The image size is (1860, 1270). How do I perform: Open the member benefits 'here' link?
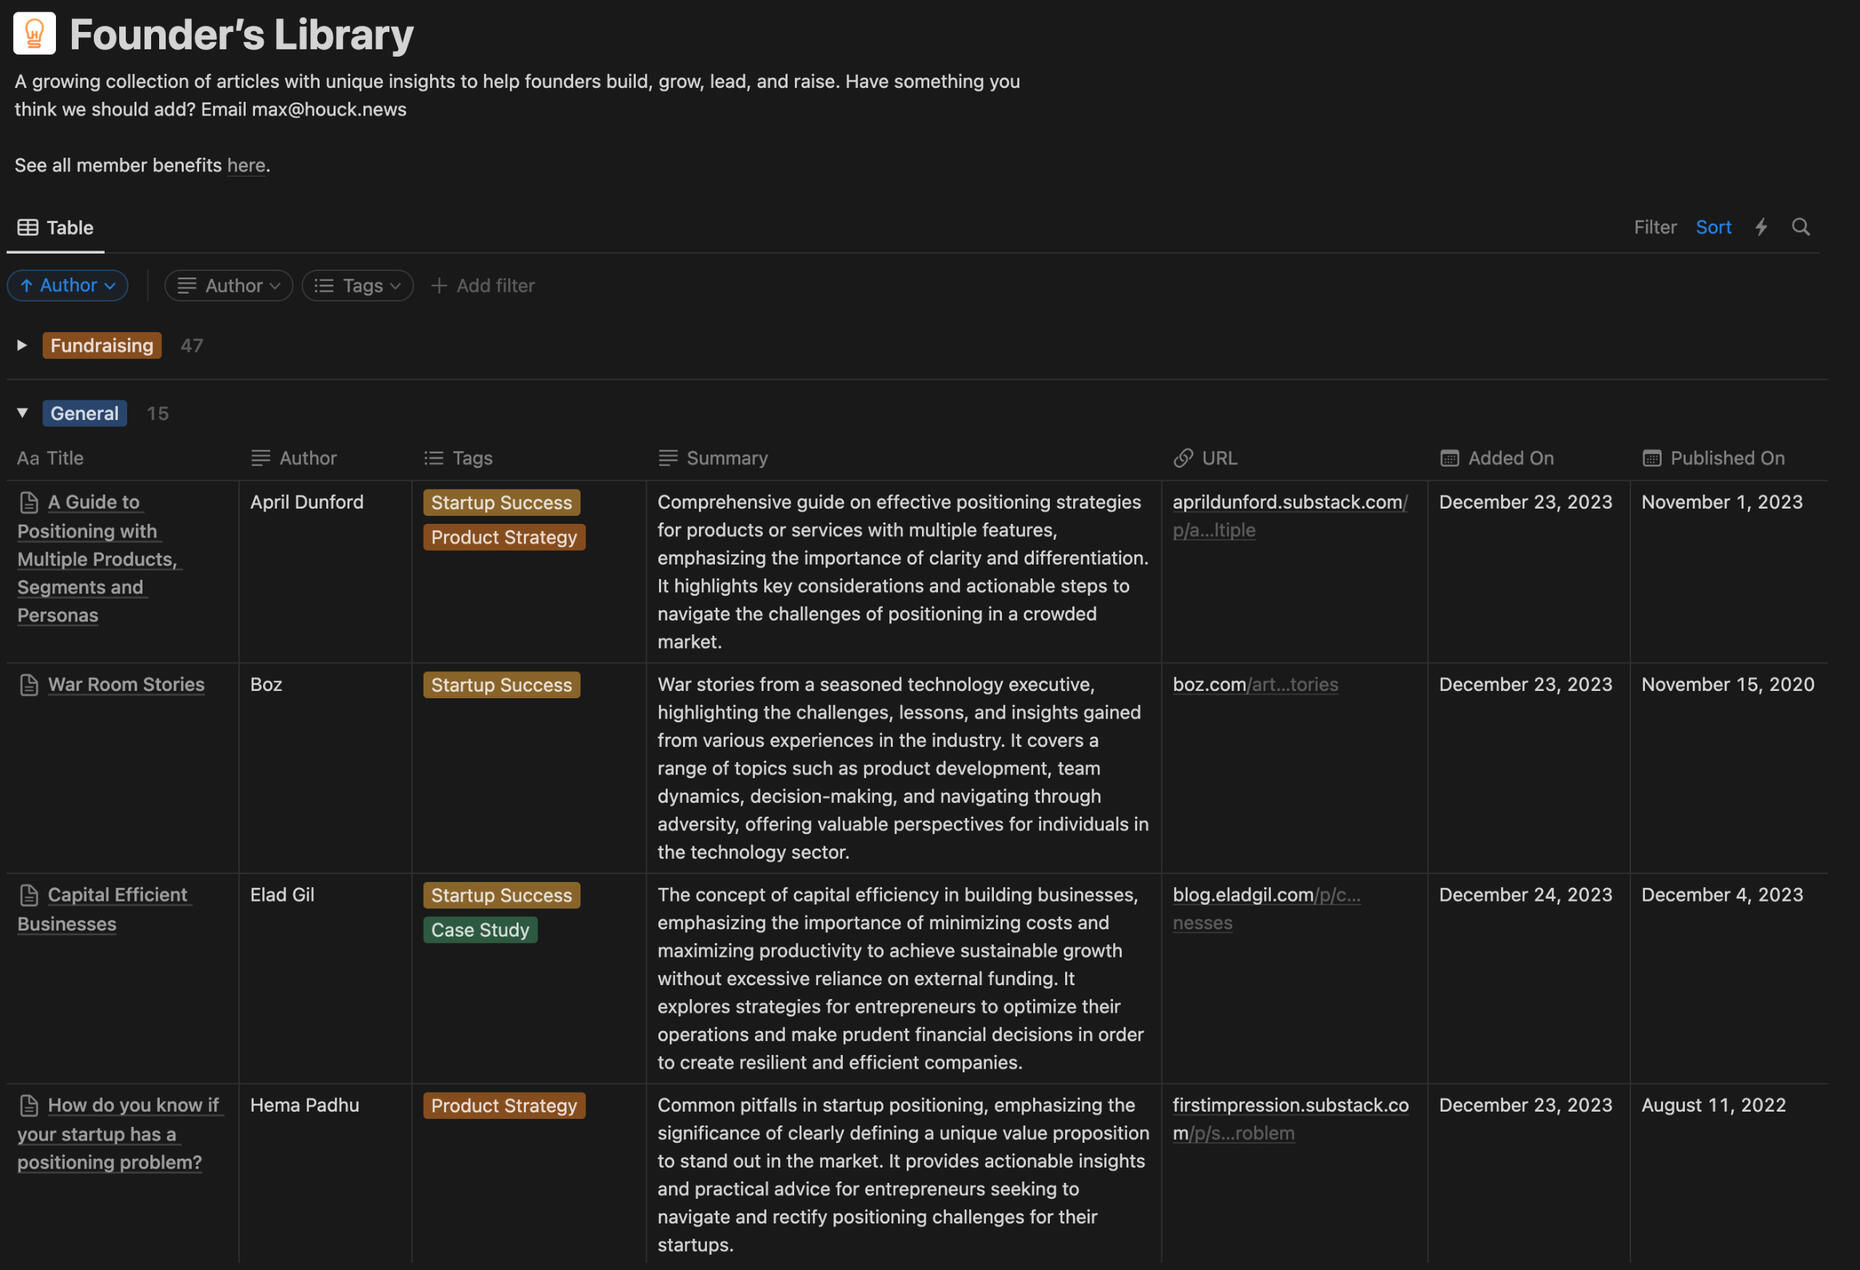[246, 165]
